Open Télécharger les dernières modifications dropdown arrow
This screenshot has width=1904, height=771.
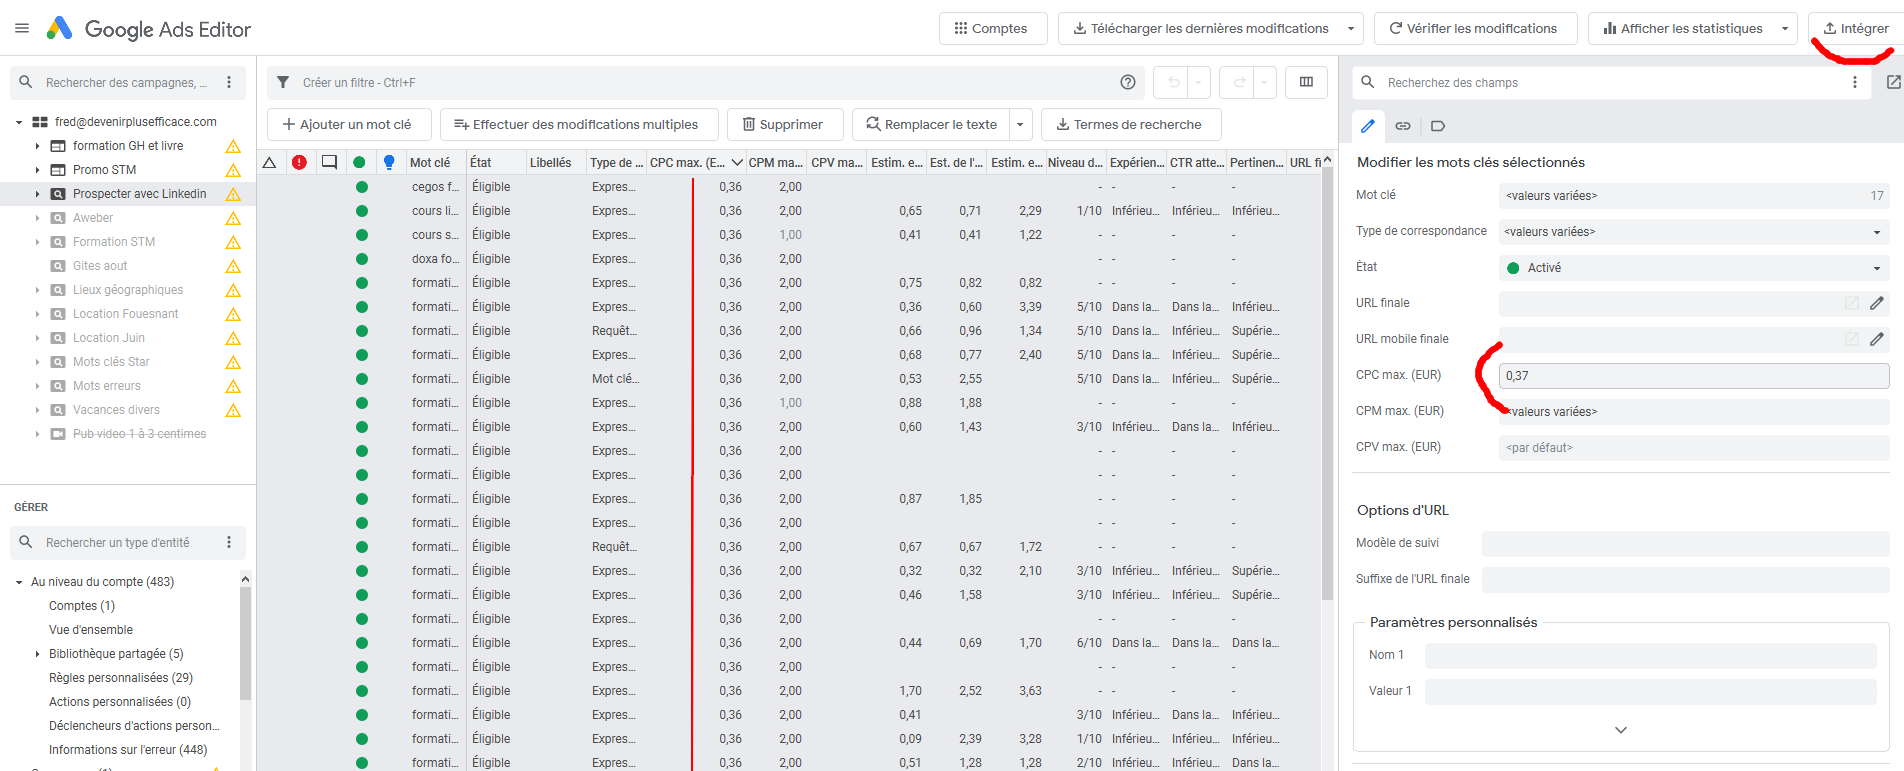pos(1351,28)
